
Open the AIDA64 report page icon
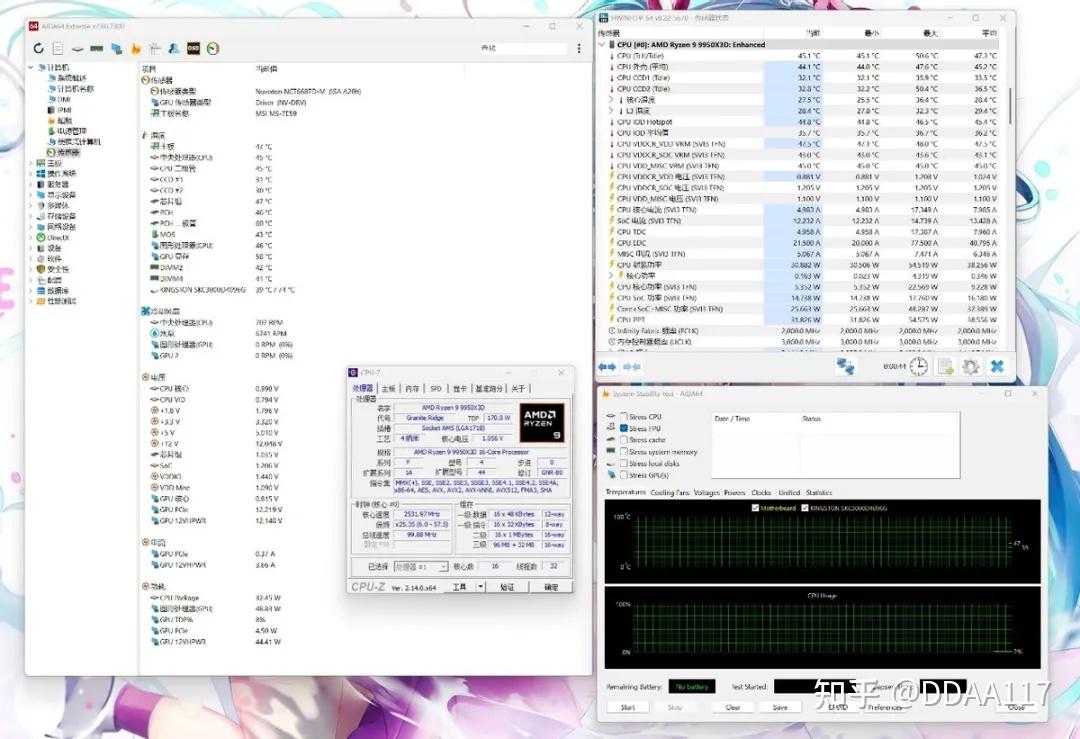58,48
